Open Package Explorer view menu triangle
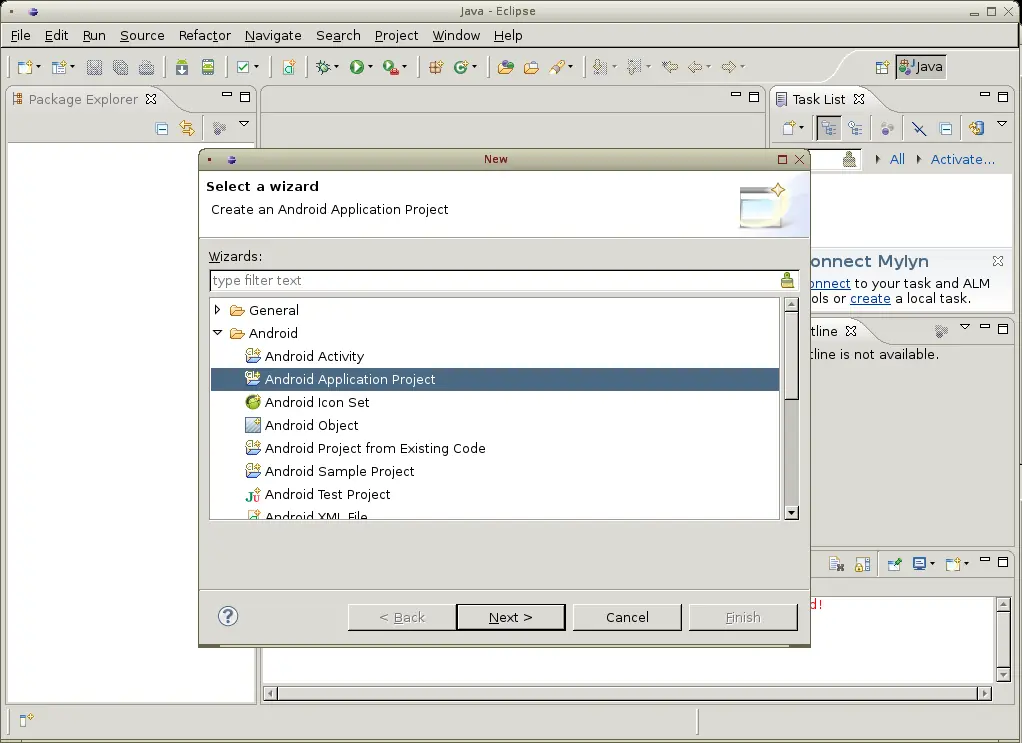The height and width of the screenshot is (743, 1022). pos(244,124)
